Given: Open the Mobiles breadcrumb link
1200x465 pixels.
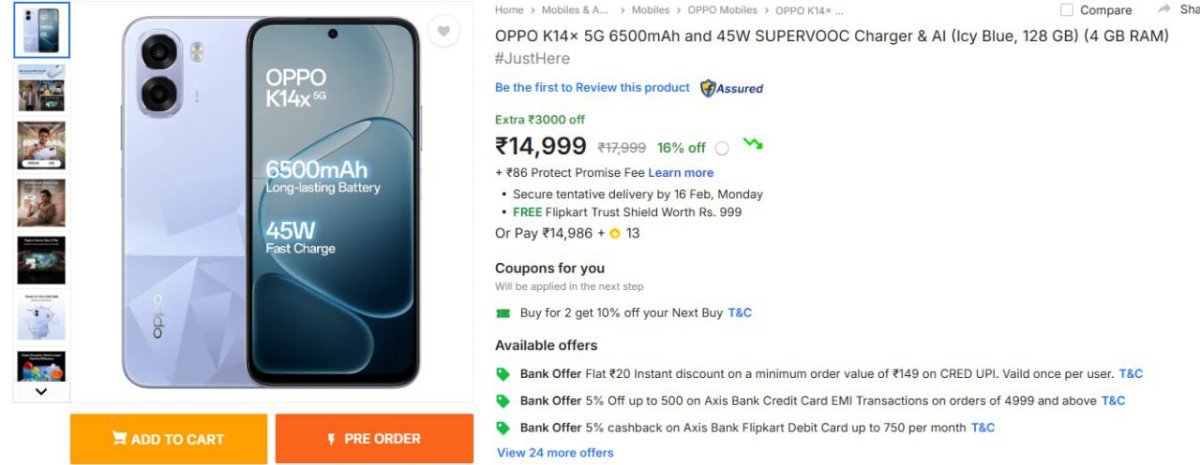Looking at the screenshot, I should tap(650, 10).
